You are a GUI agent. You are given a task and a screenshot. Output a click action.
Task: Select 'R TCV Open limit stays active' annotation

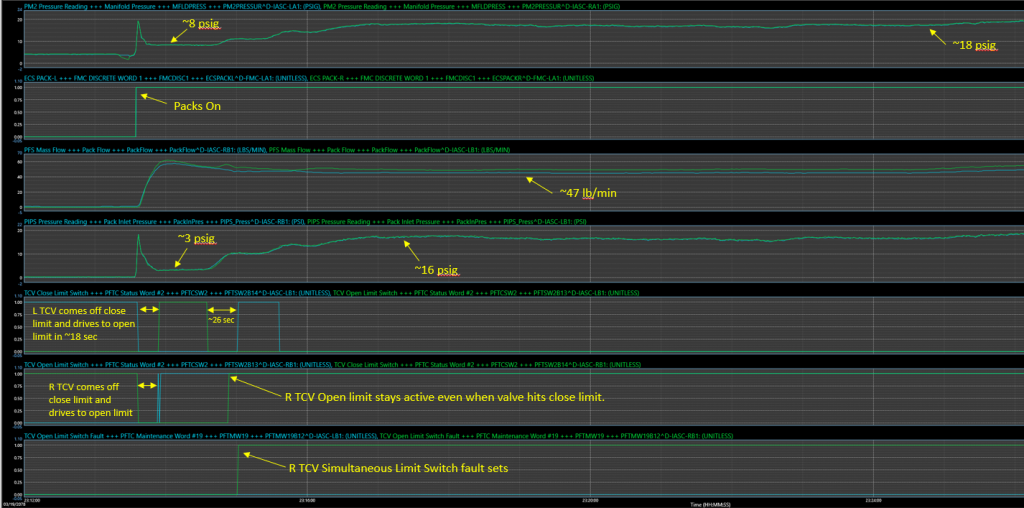click(x=446, y=396)
